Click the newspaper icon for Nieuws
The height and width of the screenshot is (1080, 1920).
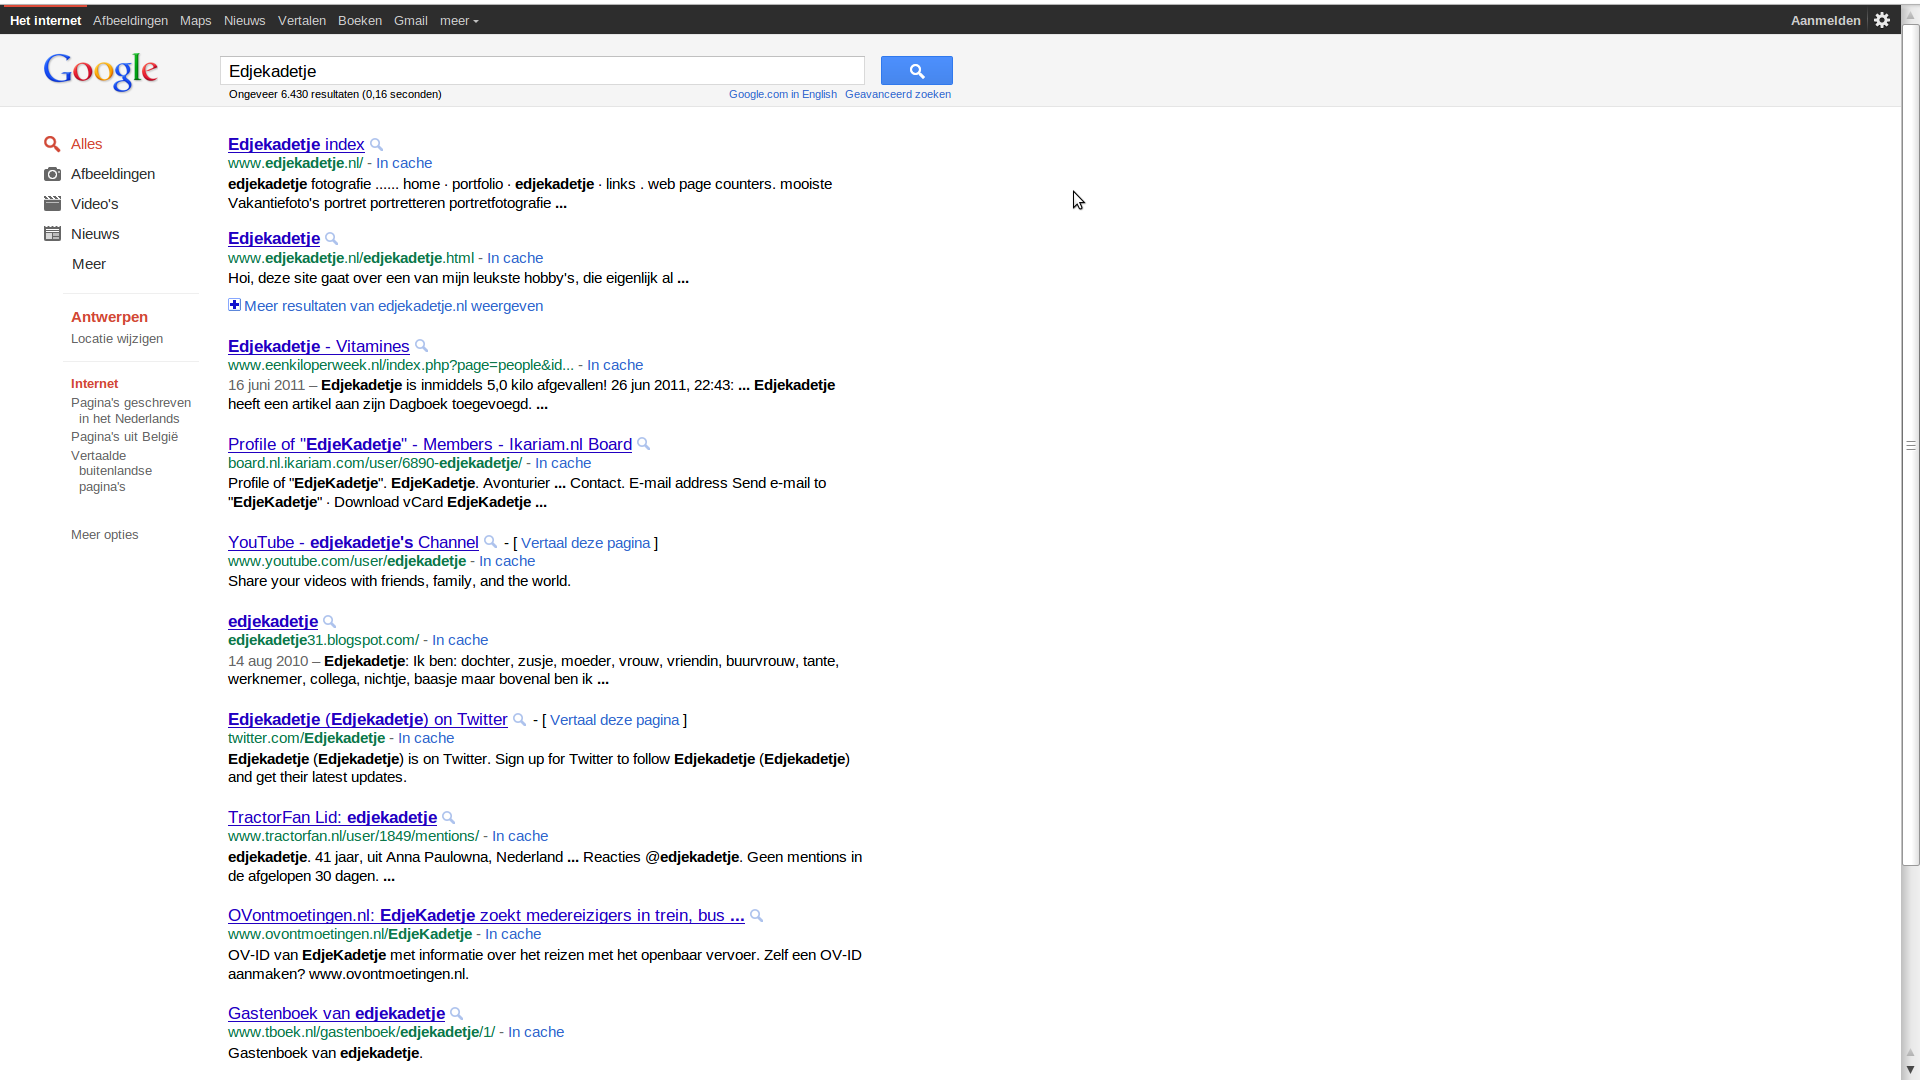pyautogui.click(x=52, y=234)
